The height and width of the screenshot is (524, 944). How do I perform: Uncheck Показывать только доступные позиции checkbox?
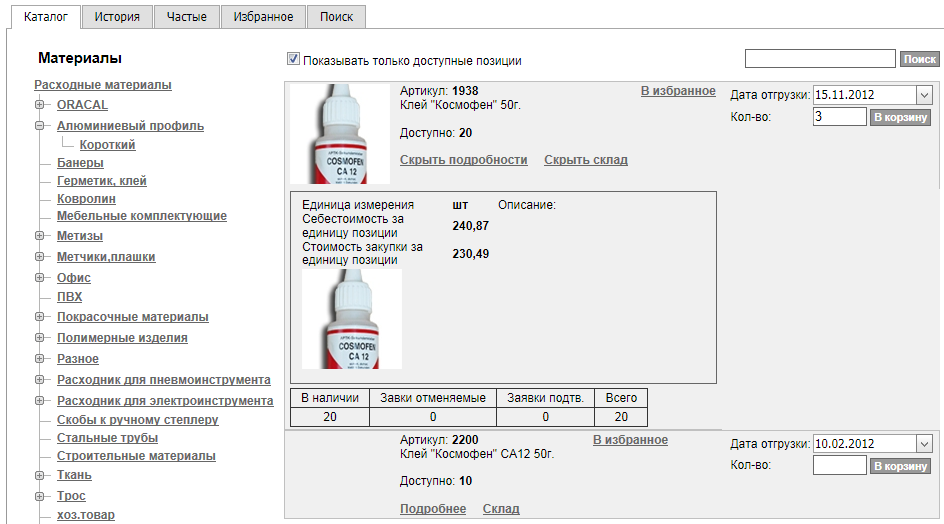click(294, 60)
